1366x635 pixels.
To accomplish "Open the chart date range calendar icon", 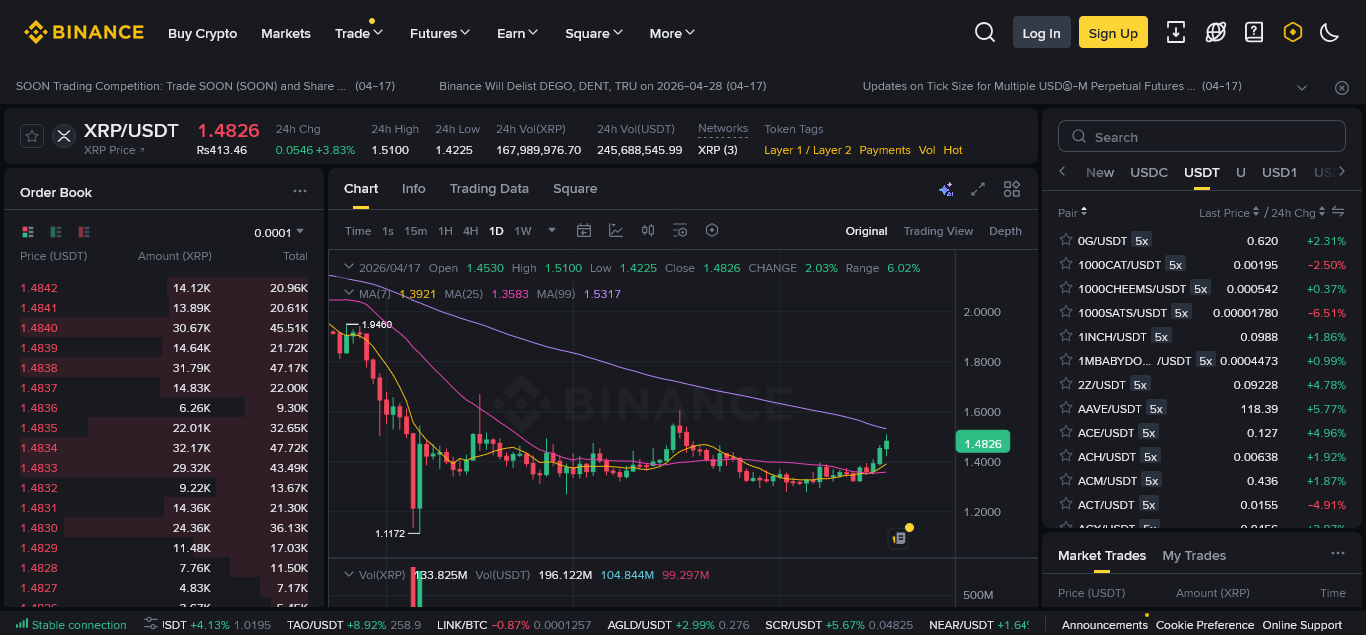I will point(584,231).
